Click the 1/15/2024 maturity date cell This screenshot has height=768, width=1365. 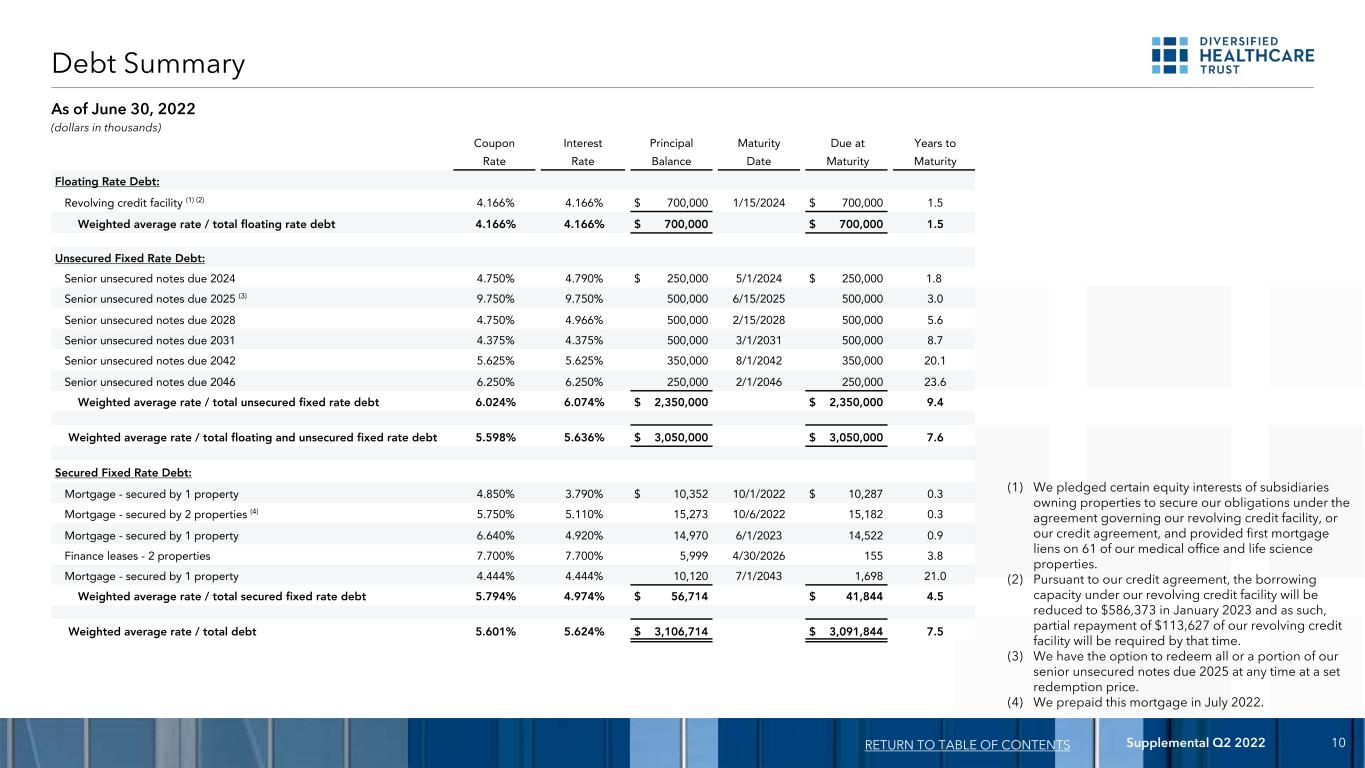click(757, 202)
